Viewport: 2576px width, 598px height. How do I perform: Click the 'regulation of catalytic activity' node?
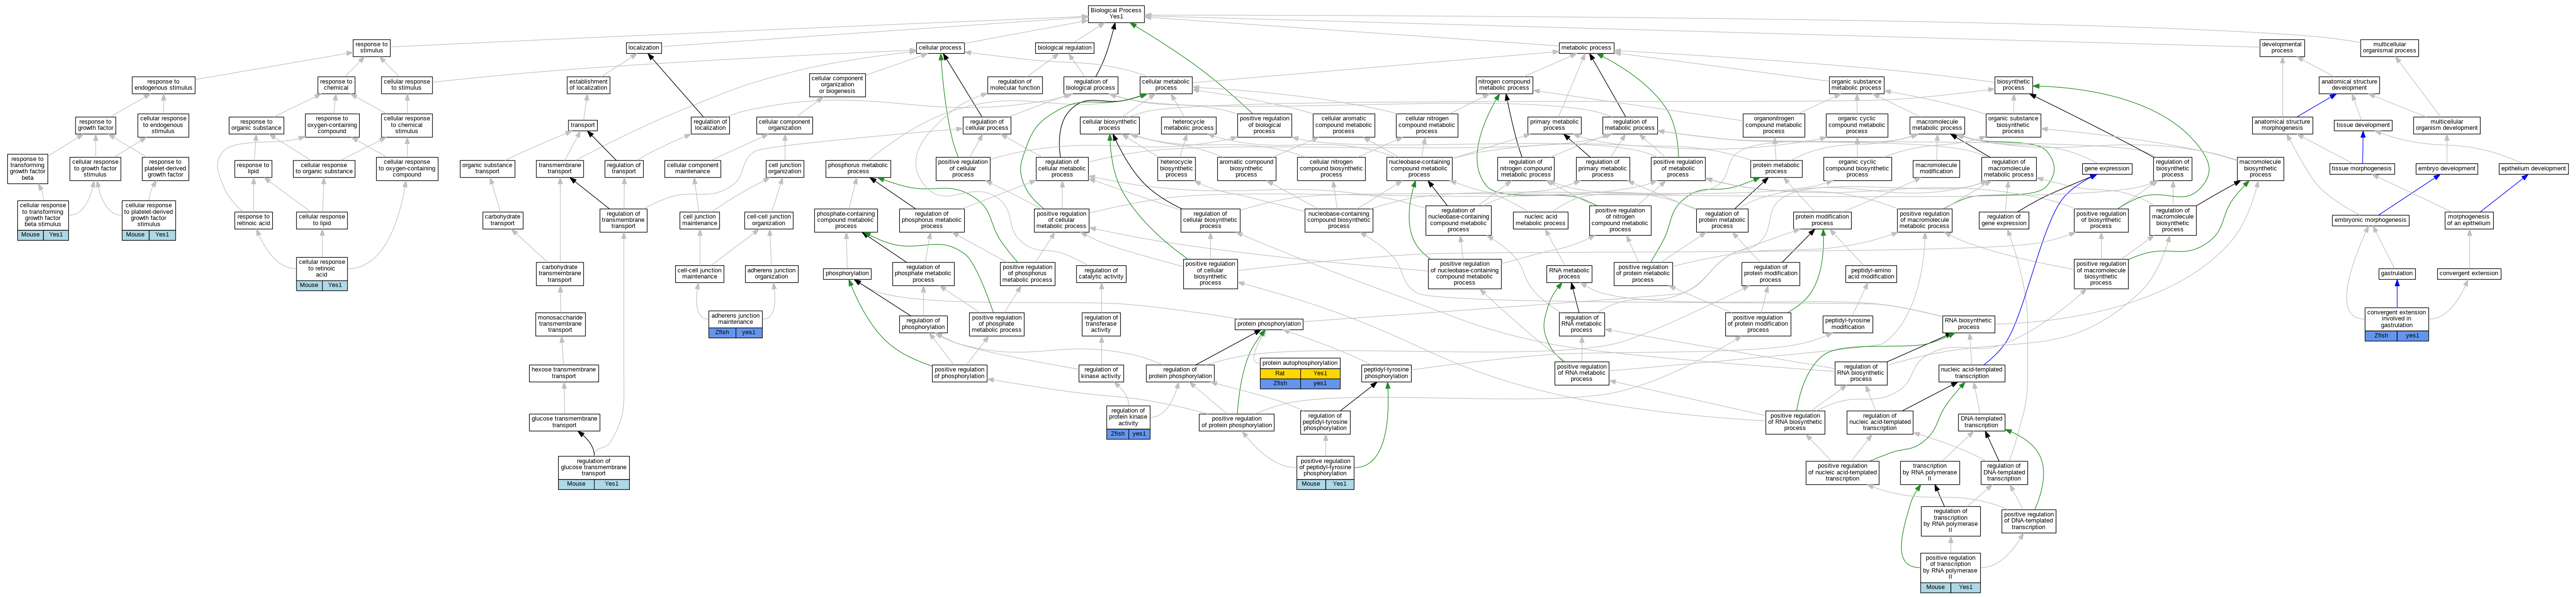tap(1101, 273)
